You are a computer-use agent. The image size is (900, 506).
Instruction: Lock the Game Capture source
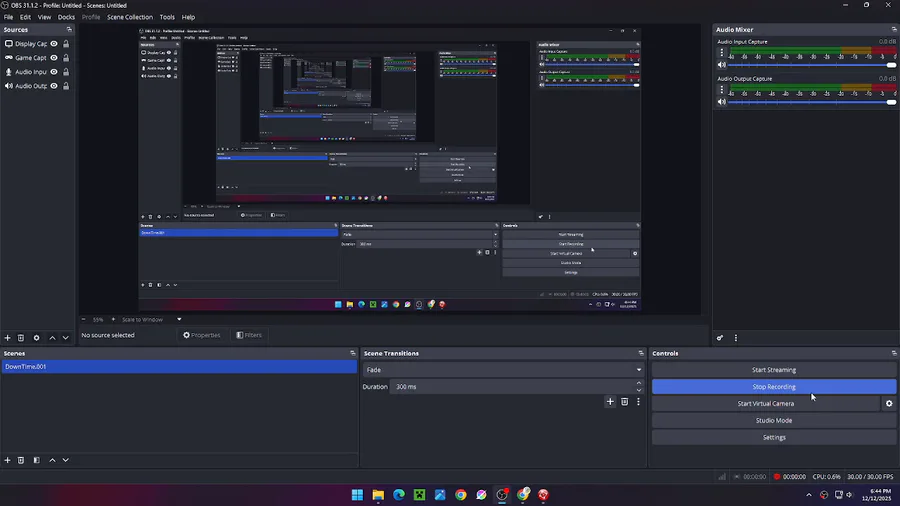(66, 57)
